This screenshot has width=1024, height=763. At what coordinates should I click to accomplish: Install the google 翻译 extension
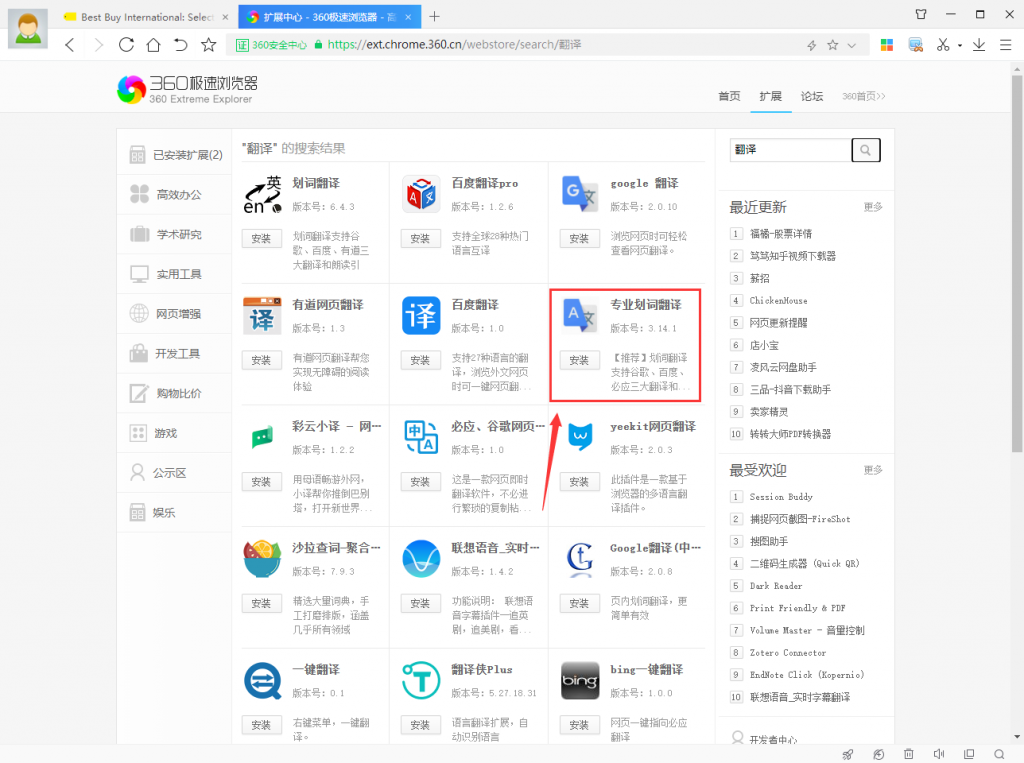579,238
